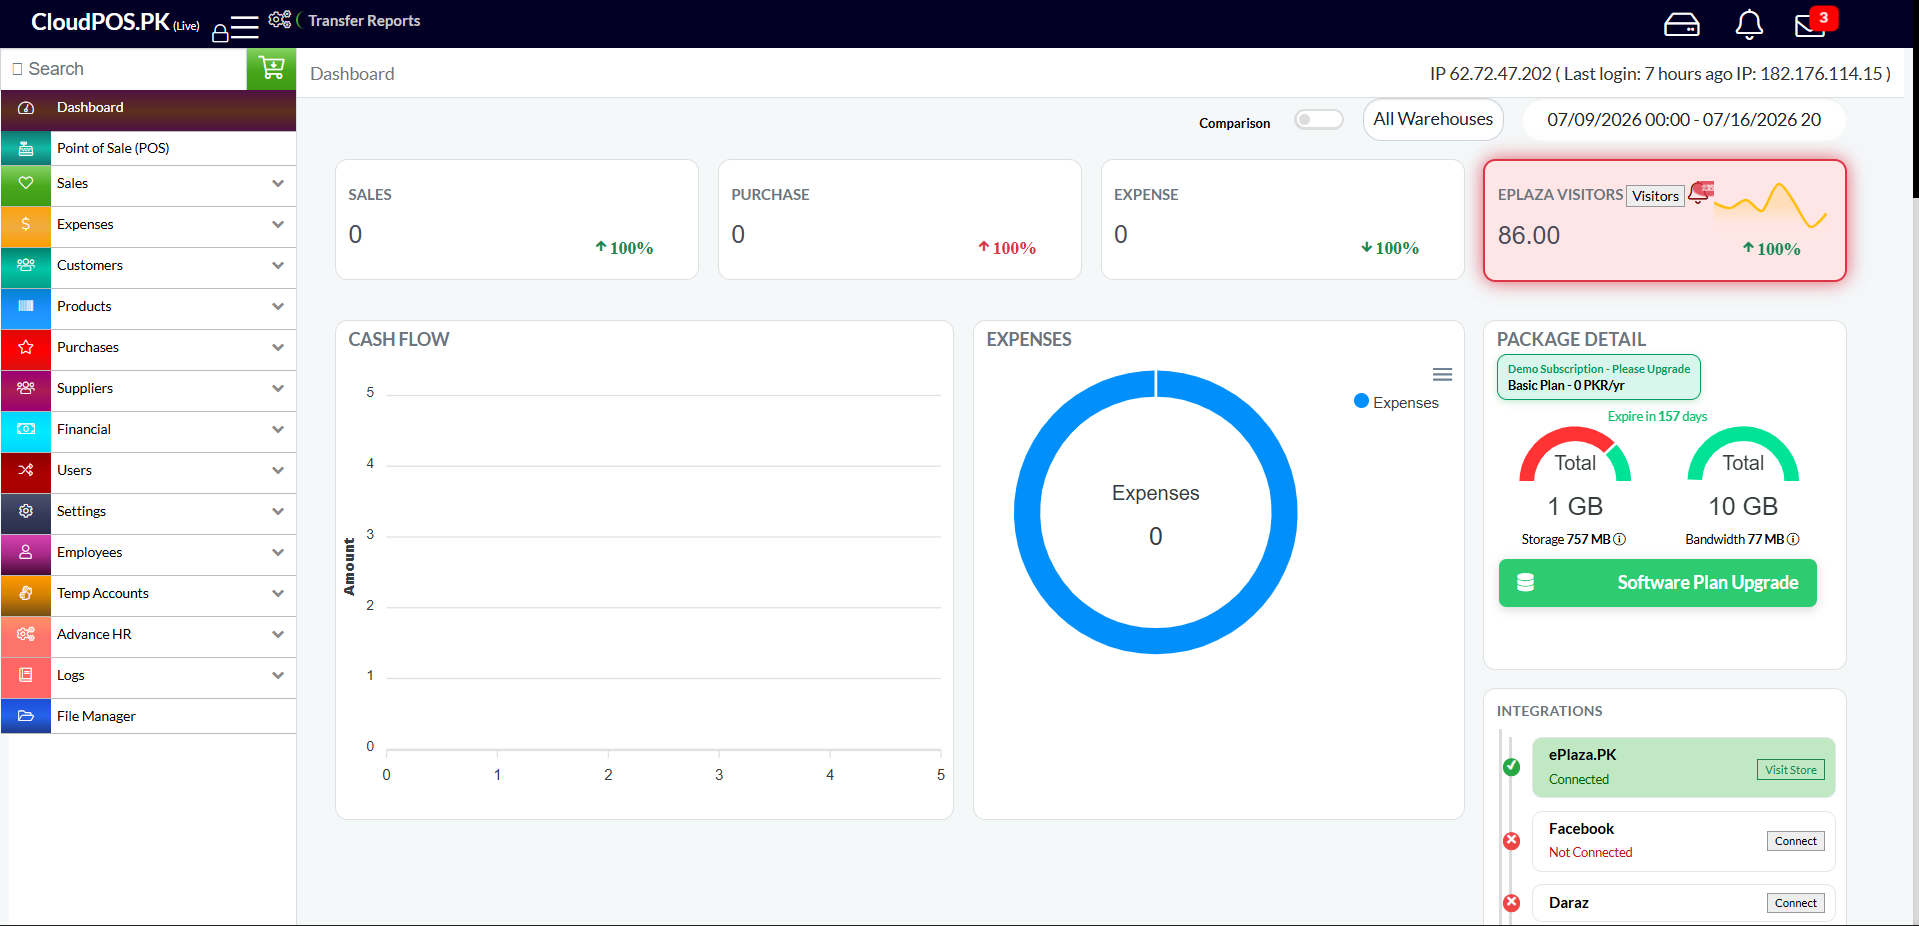Expand the Employees menu chevron
This screenshot has height=926, width=1919.
pyautogui.click(x=278, y=552)
